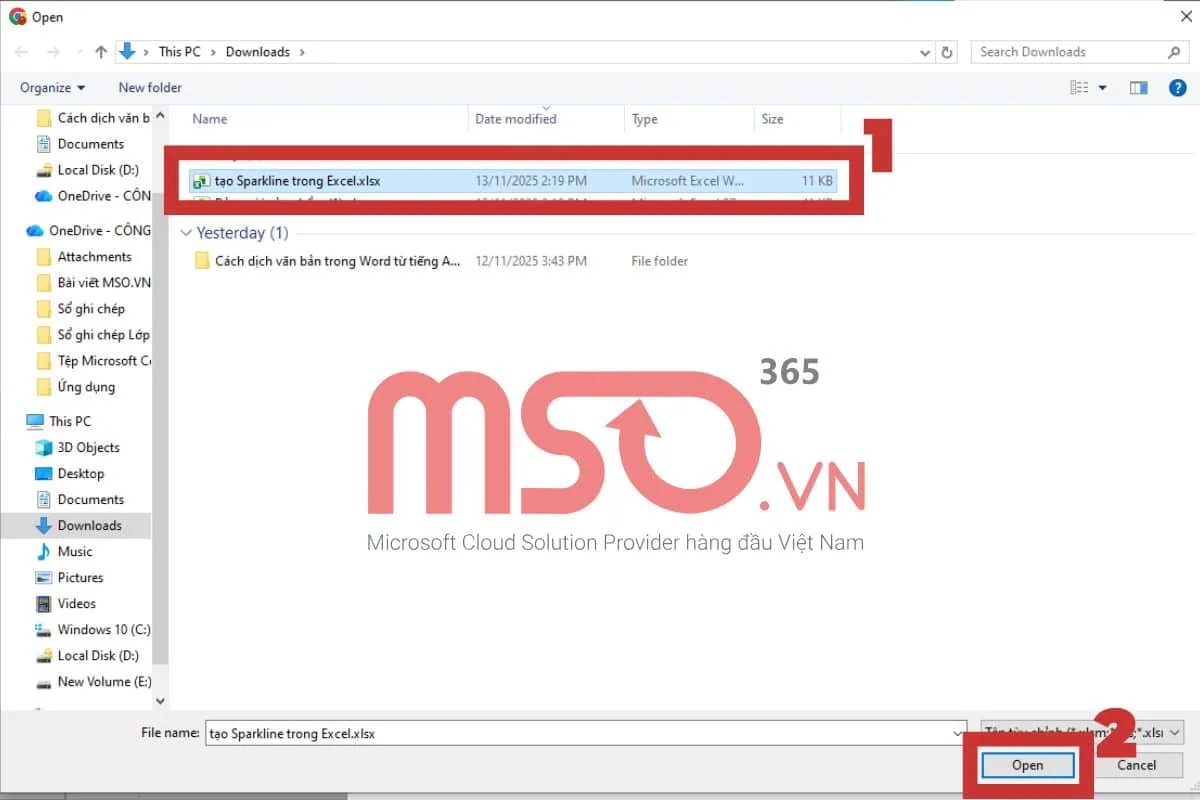Select Windows 10 (C:) drive

(x=103, y=629)
